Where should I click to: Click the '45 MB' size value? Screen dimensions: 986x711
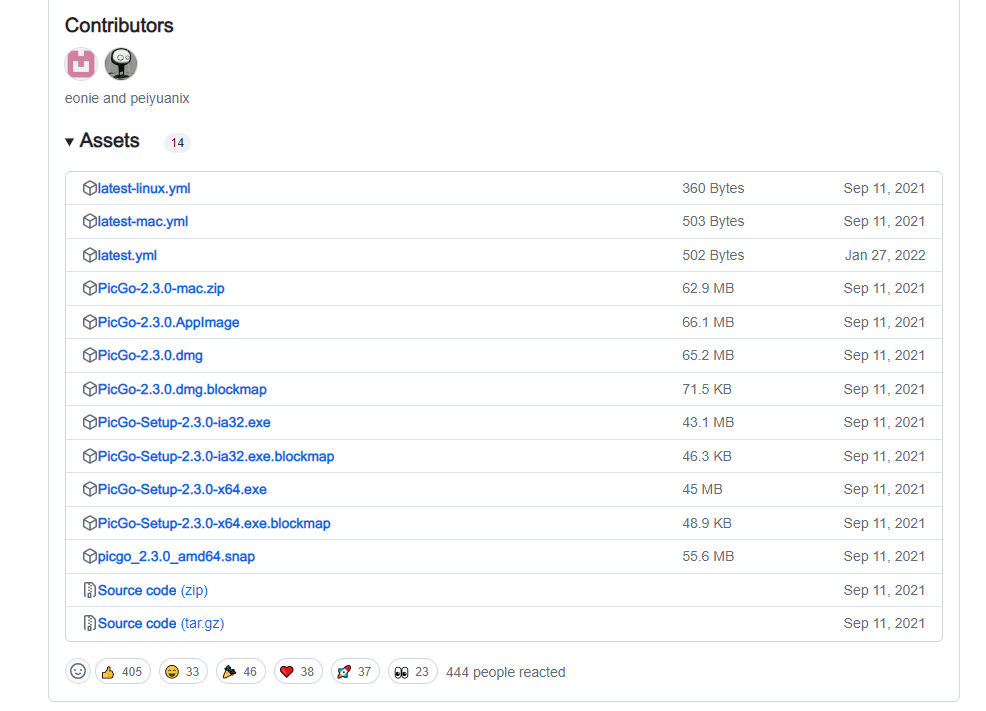(x=702, y=490)
